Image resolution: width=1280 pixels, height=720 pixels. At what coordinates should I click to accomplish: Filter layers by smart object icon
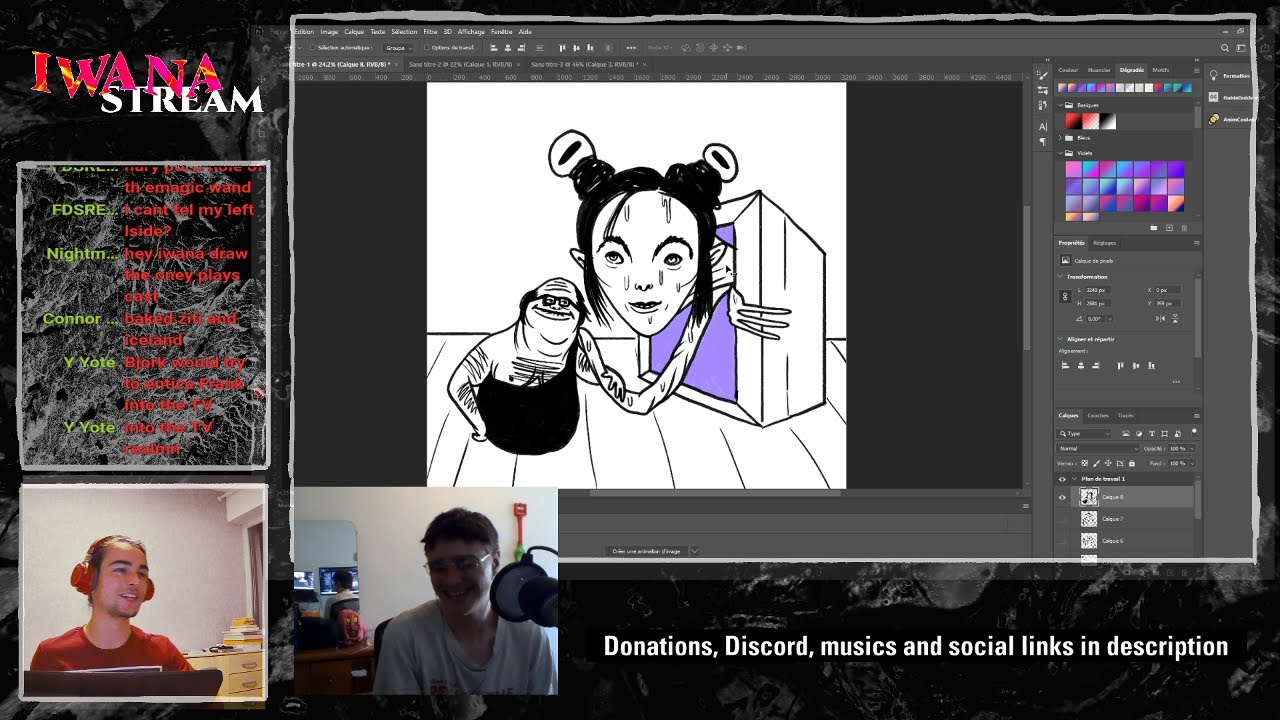[1178, 434]
